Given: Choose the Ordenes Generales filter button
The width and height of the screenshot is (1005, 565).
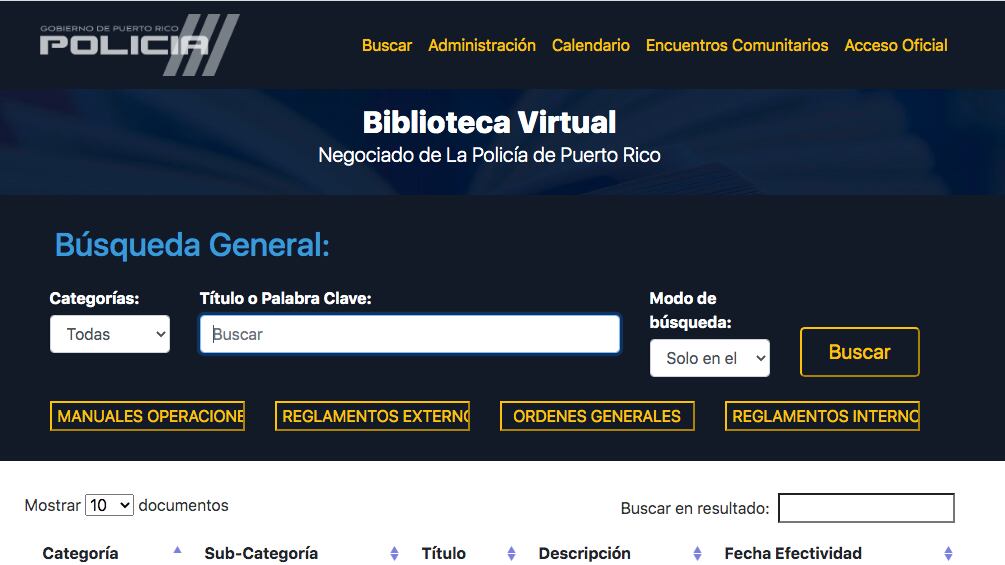Looking at the screenshot, I should coord(597,416).
